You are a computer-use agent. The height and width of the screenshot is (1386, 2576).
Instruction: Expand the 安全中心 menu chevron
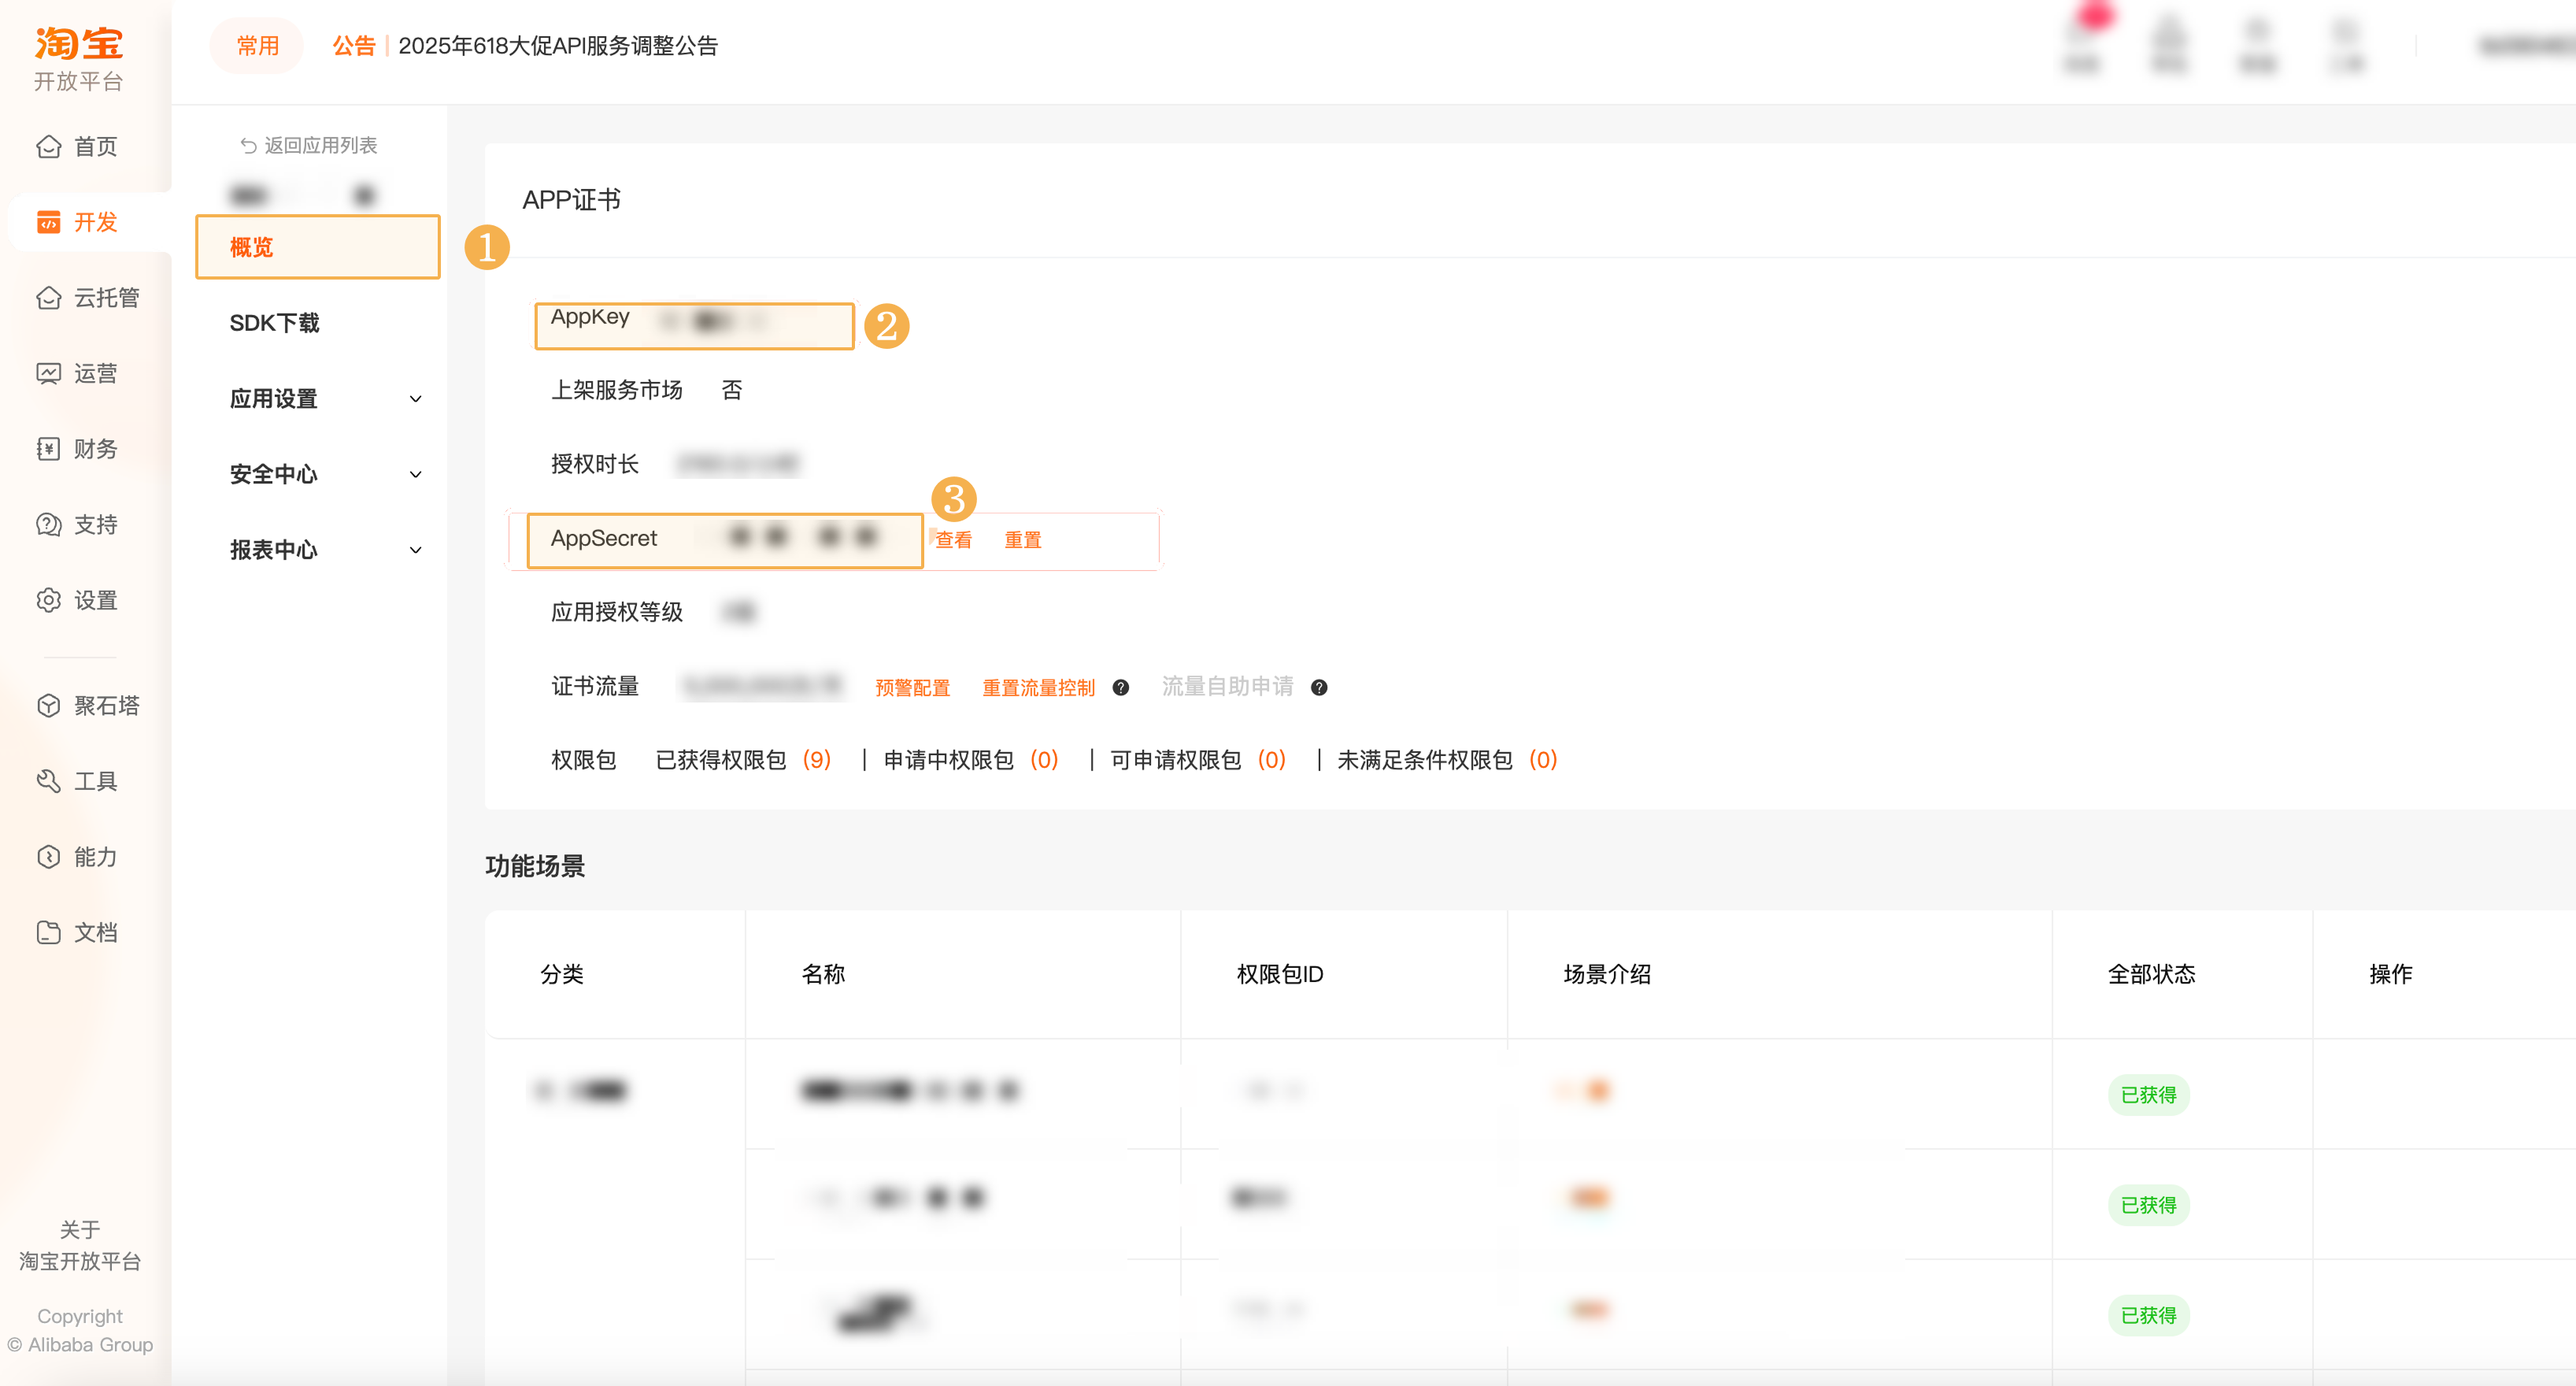click(x=416, y=474)
